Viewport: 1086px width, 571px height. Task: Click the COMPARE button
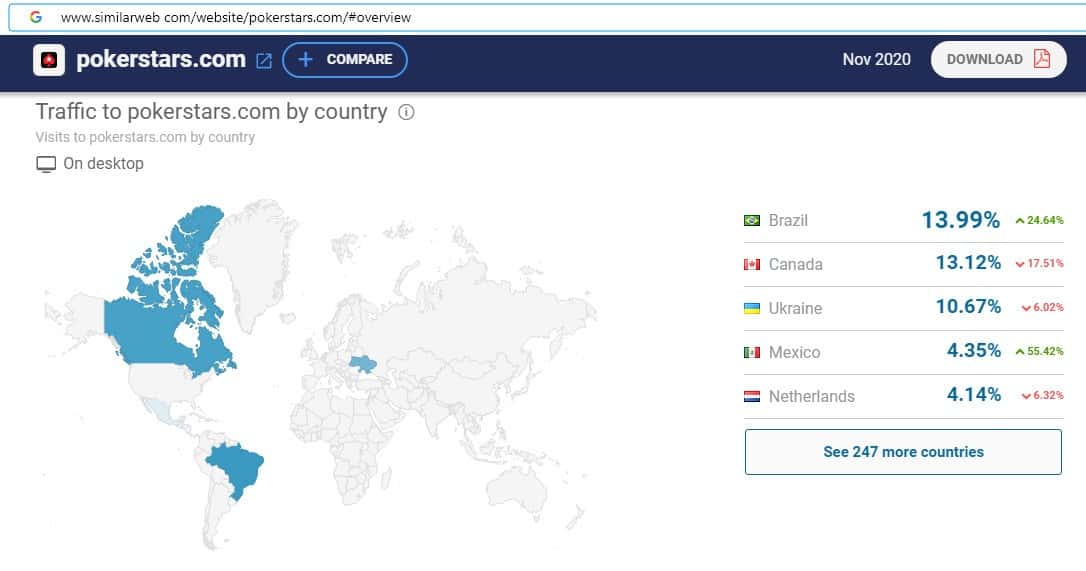pyautogui.click(x=345, y=60)
